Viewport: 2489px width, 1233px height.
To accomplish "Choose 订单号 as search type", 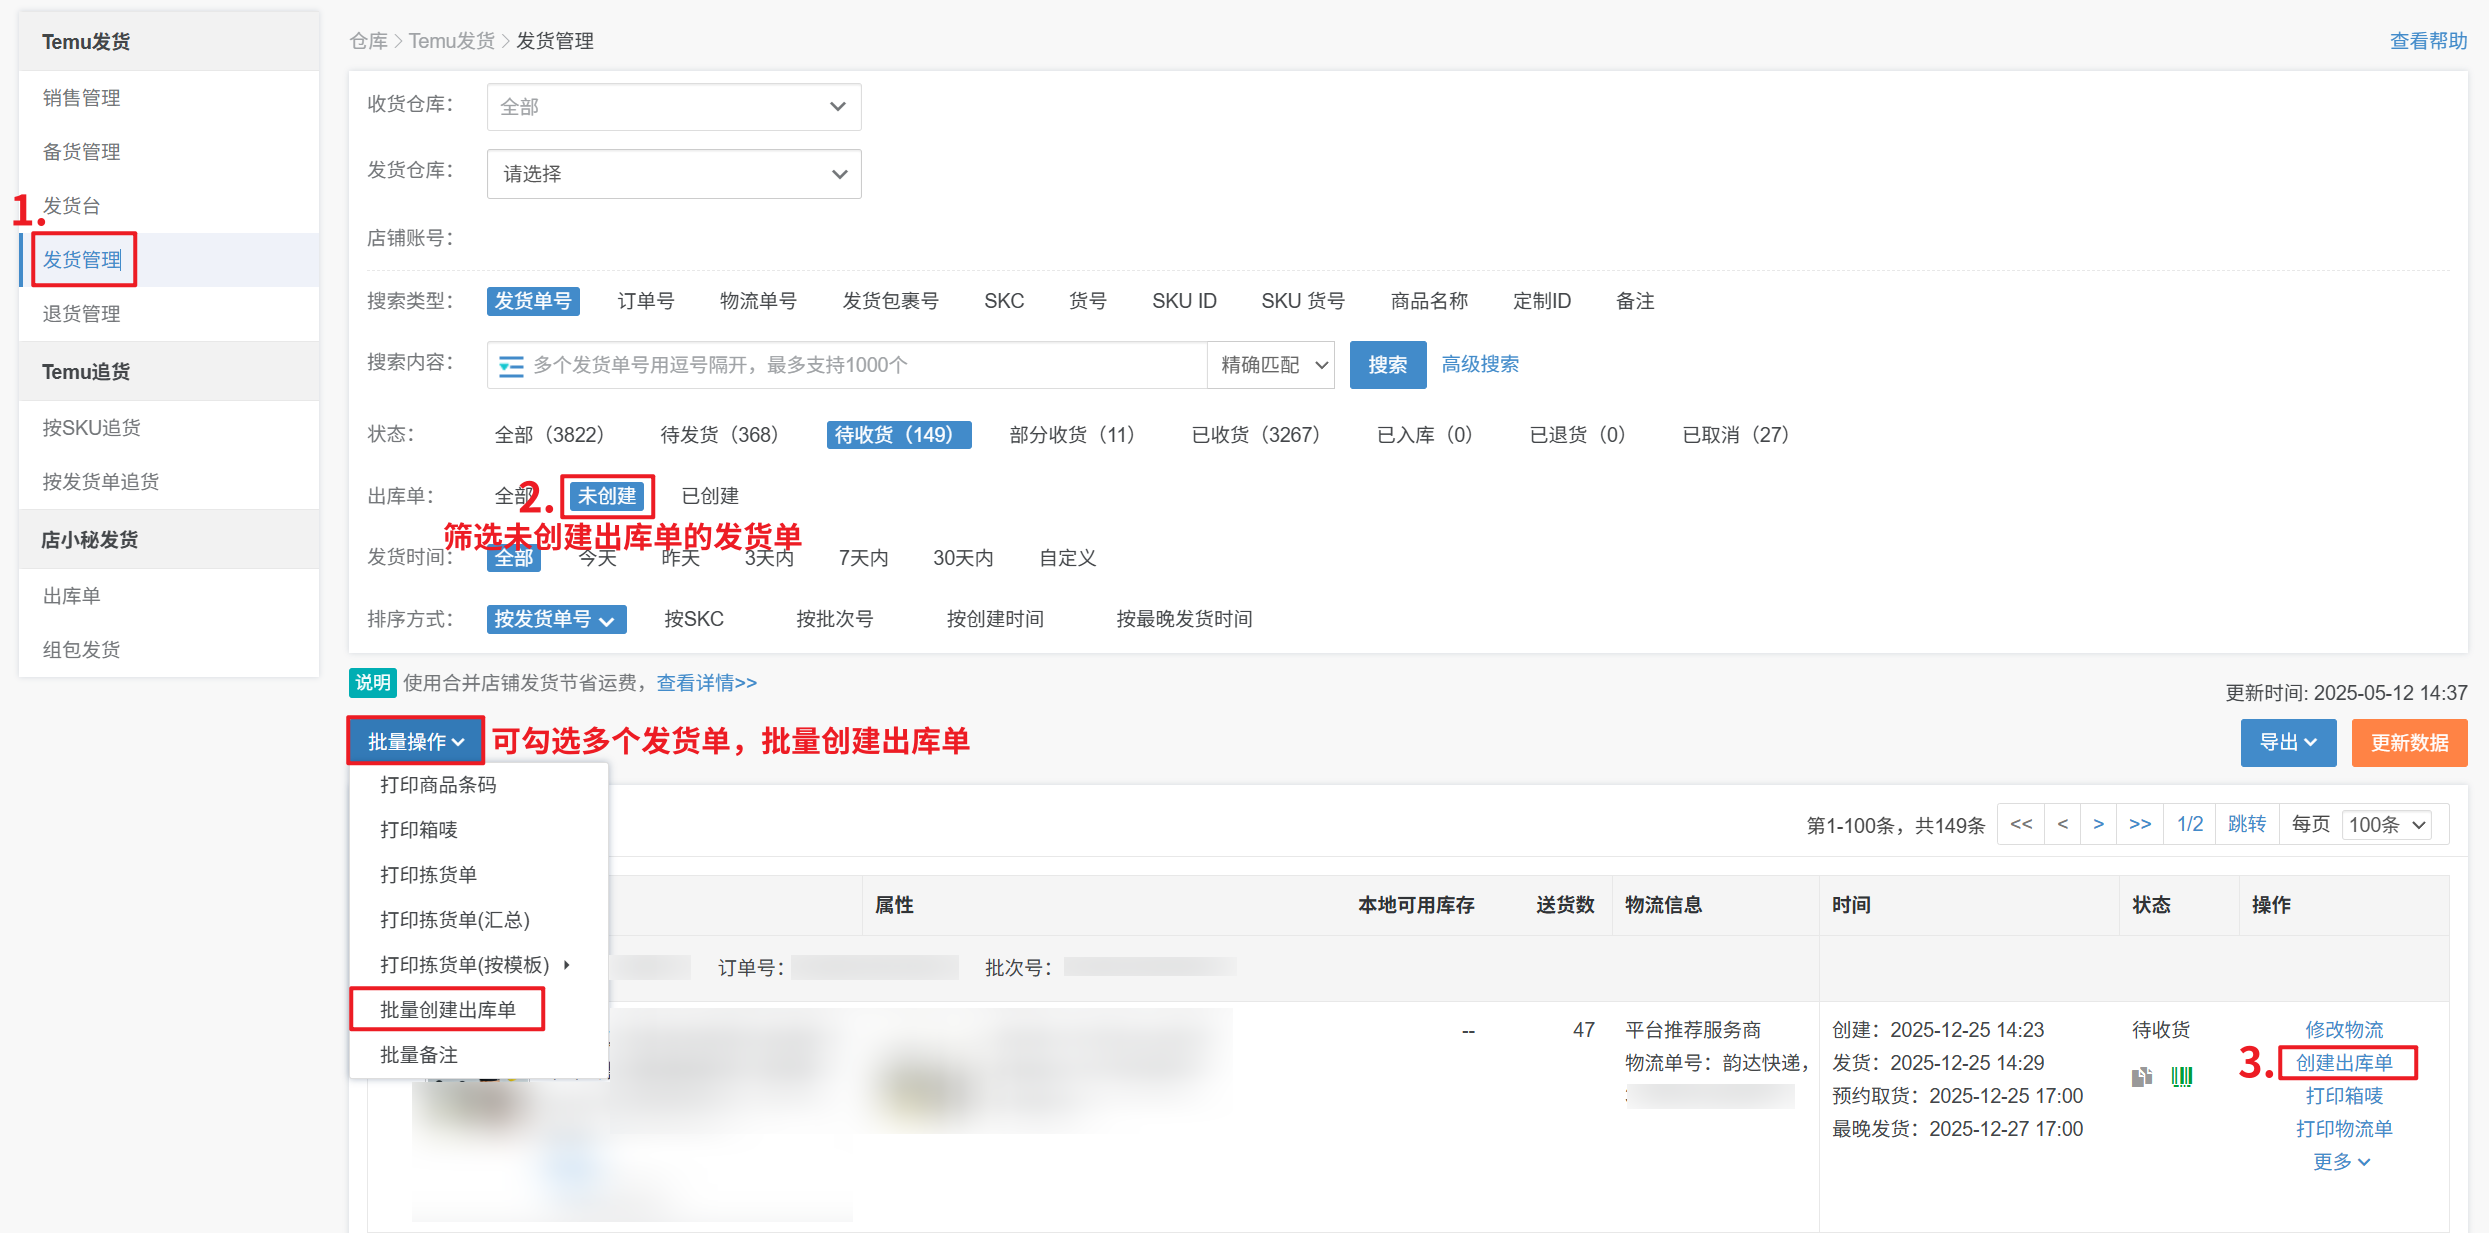I will tap(645, 301).
